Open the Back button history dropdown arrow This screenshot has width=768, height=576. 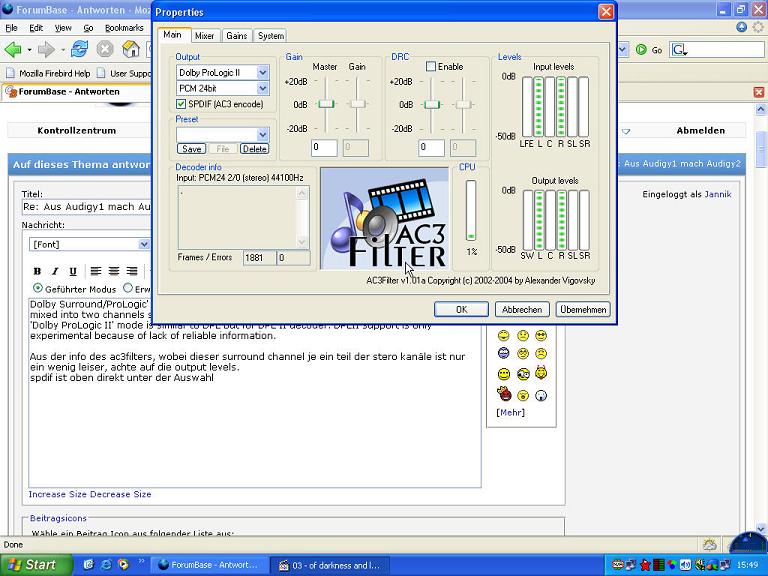[29, 50]
